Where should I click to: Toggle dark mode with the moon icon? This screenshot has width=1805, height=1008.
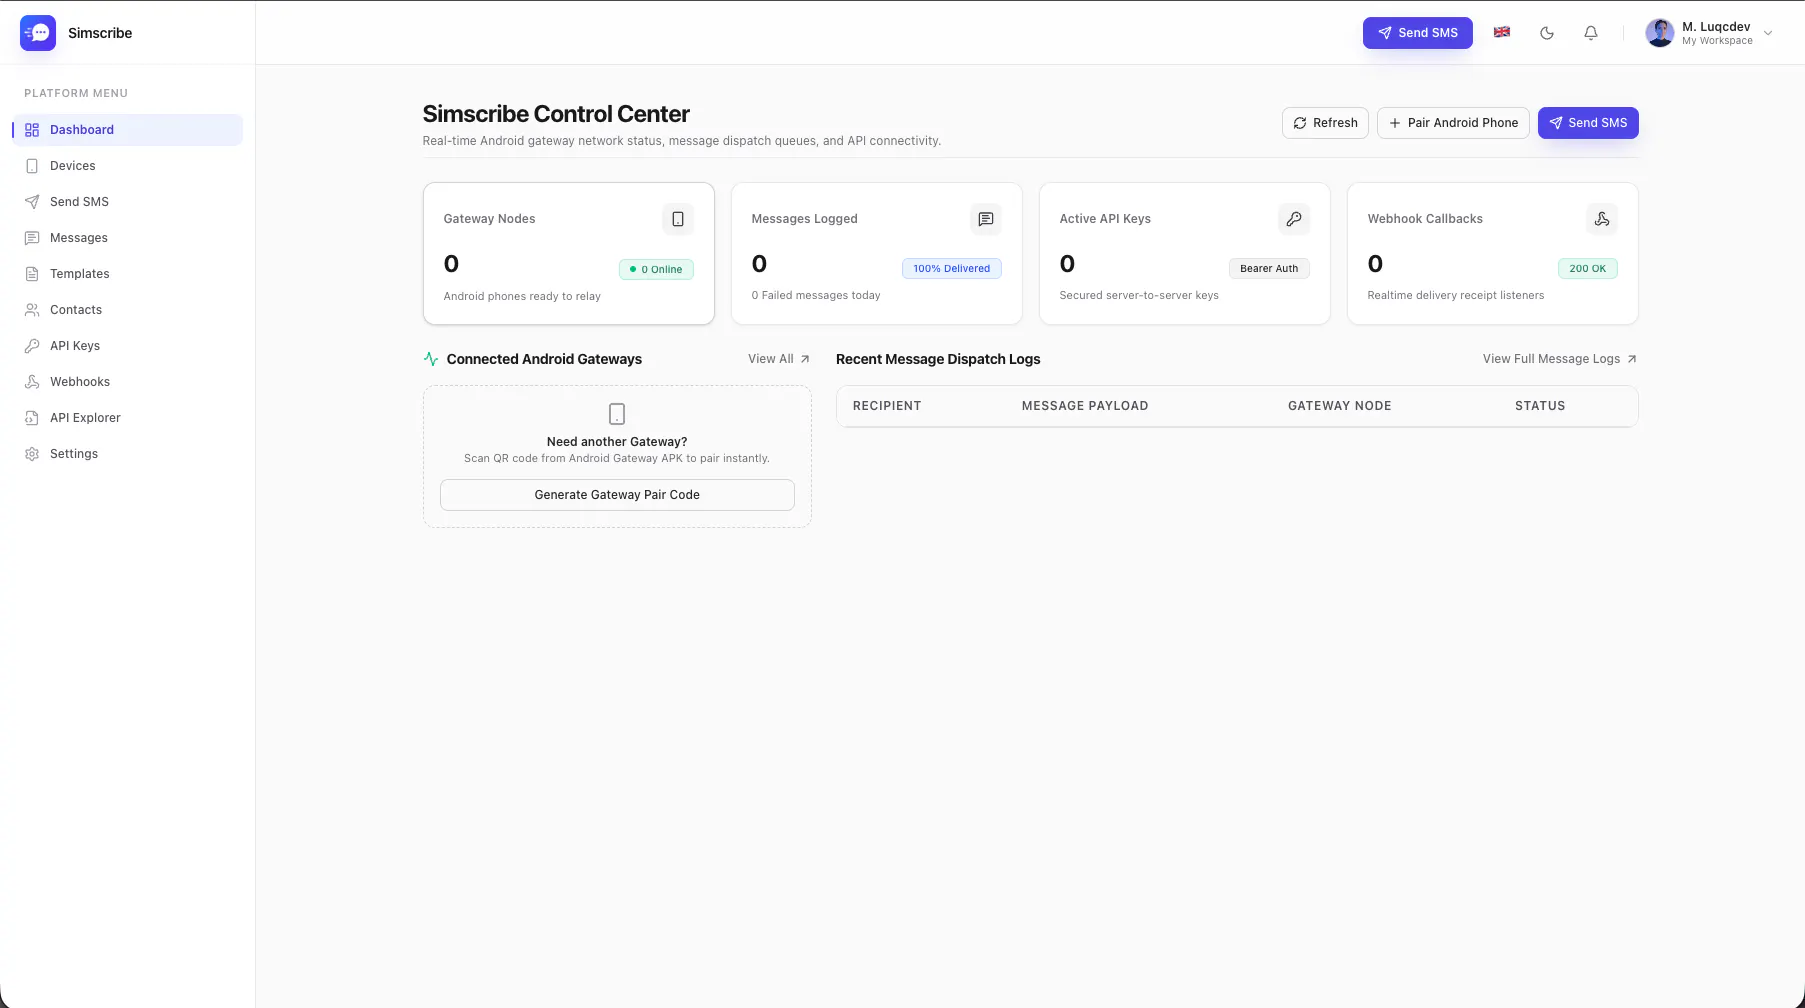tap(1547, 33)
